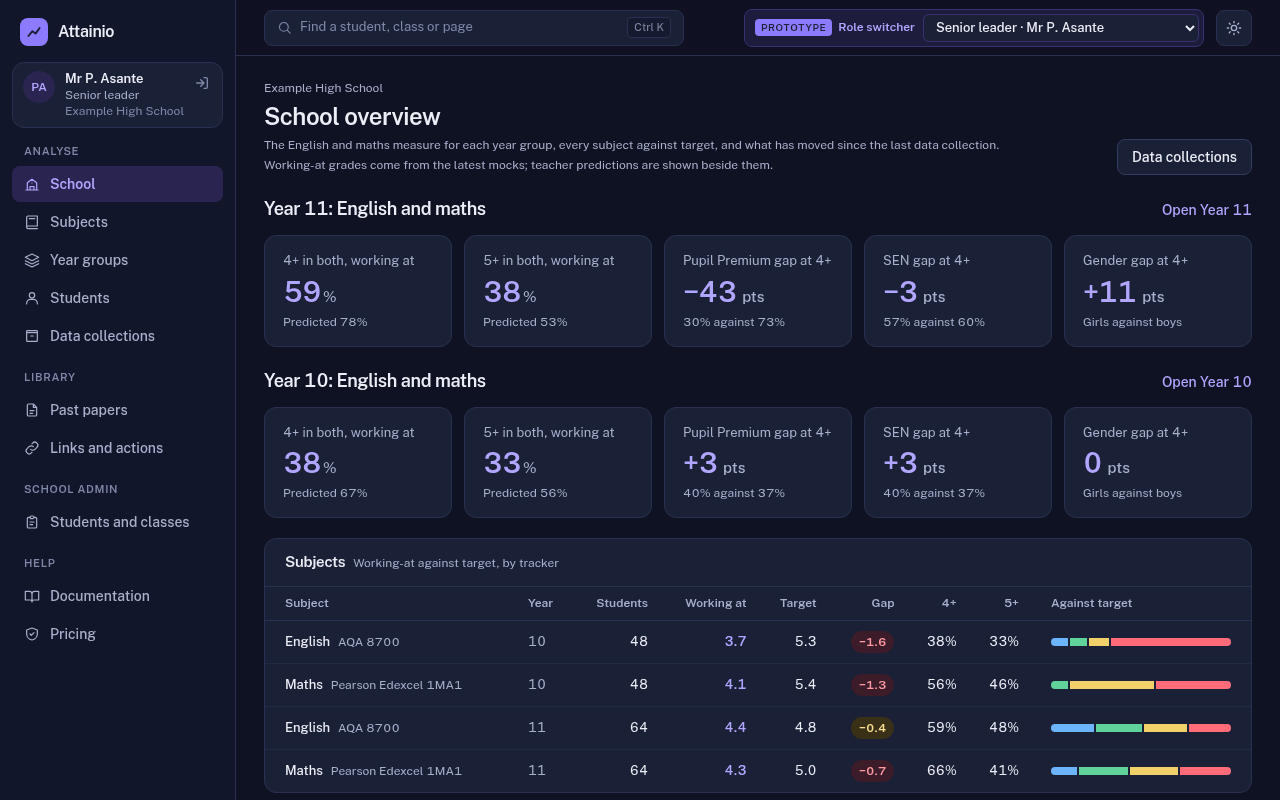Click the Past papers document icon
The height and width of the screenshot is (800, 1280).
coord(32,410)
